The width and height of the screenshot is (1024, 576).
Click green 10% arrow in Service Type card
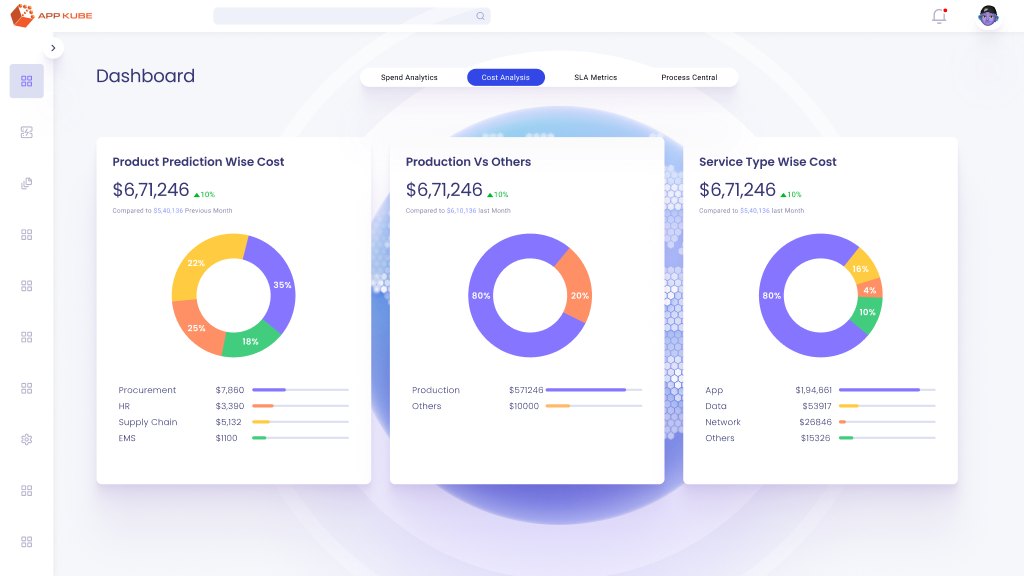791,195
